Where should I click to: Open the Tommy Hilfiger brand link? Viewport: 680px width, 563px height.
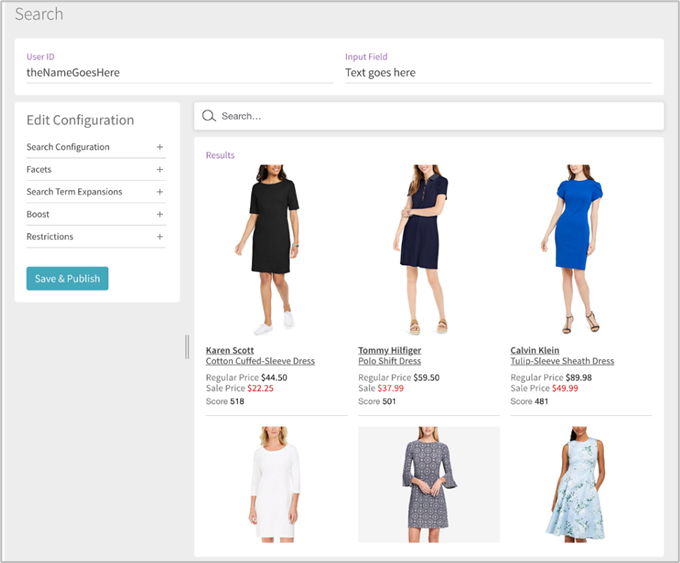[389, 350]
